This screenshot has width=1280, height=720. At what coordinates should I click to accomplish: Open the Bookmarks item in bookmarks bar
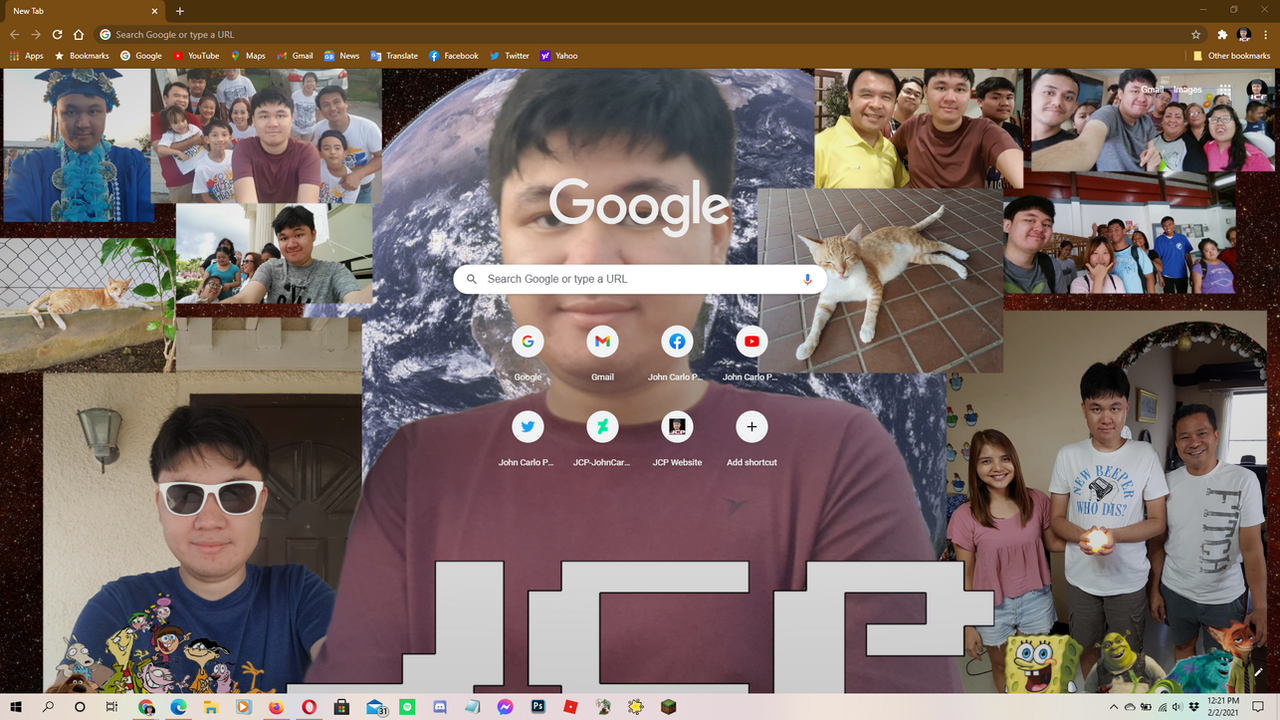(82, 56)
